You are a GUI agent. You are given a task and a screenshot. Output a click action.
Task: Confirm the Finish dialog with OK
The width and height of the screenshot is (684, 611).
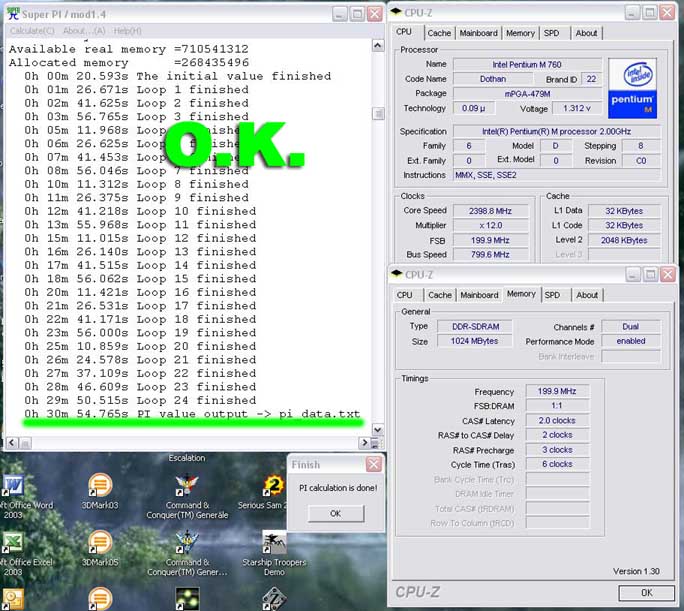click(335, 513)
